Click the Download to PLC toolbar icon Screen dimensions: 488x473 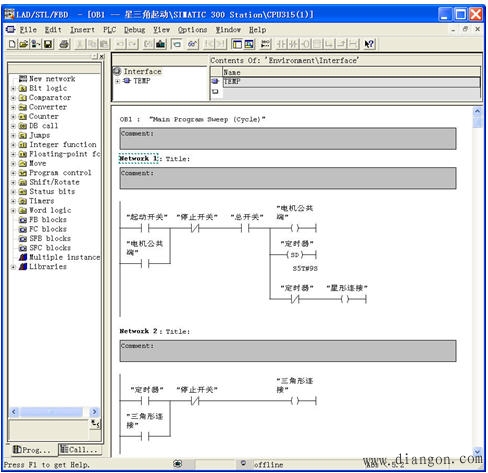(161, 44)
